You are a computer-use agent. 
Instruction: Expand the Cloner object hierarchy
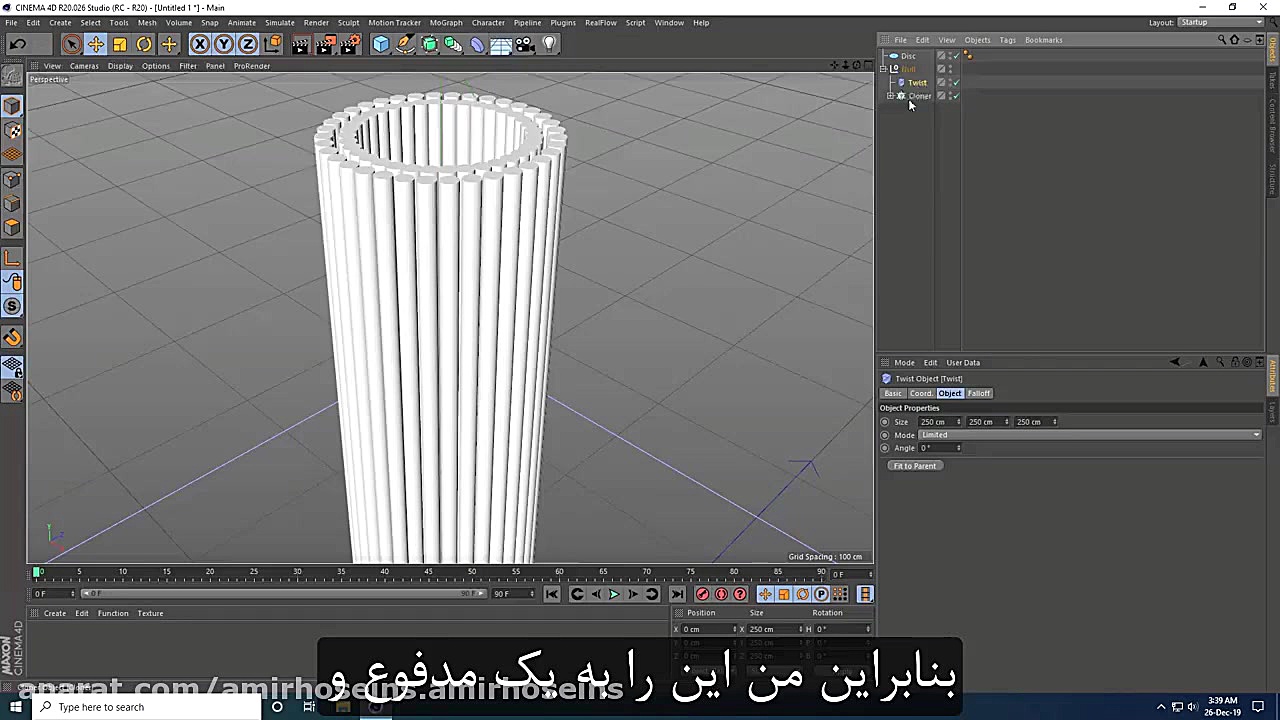(890, 95)
